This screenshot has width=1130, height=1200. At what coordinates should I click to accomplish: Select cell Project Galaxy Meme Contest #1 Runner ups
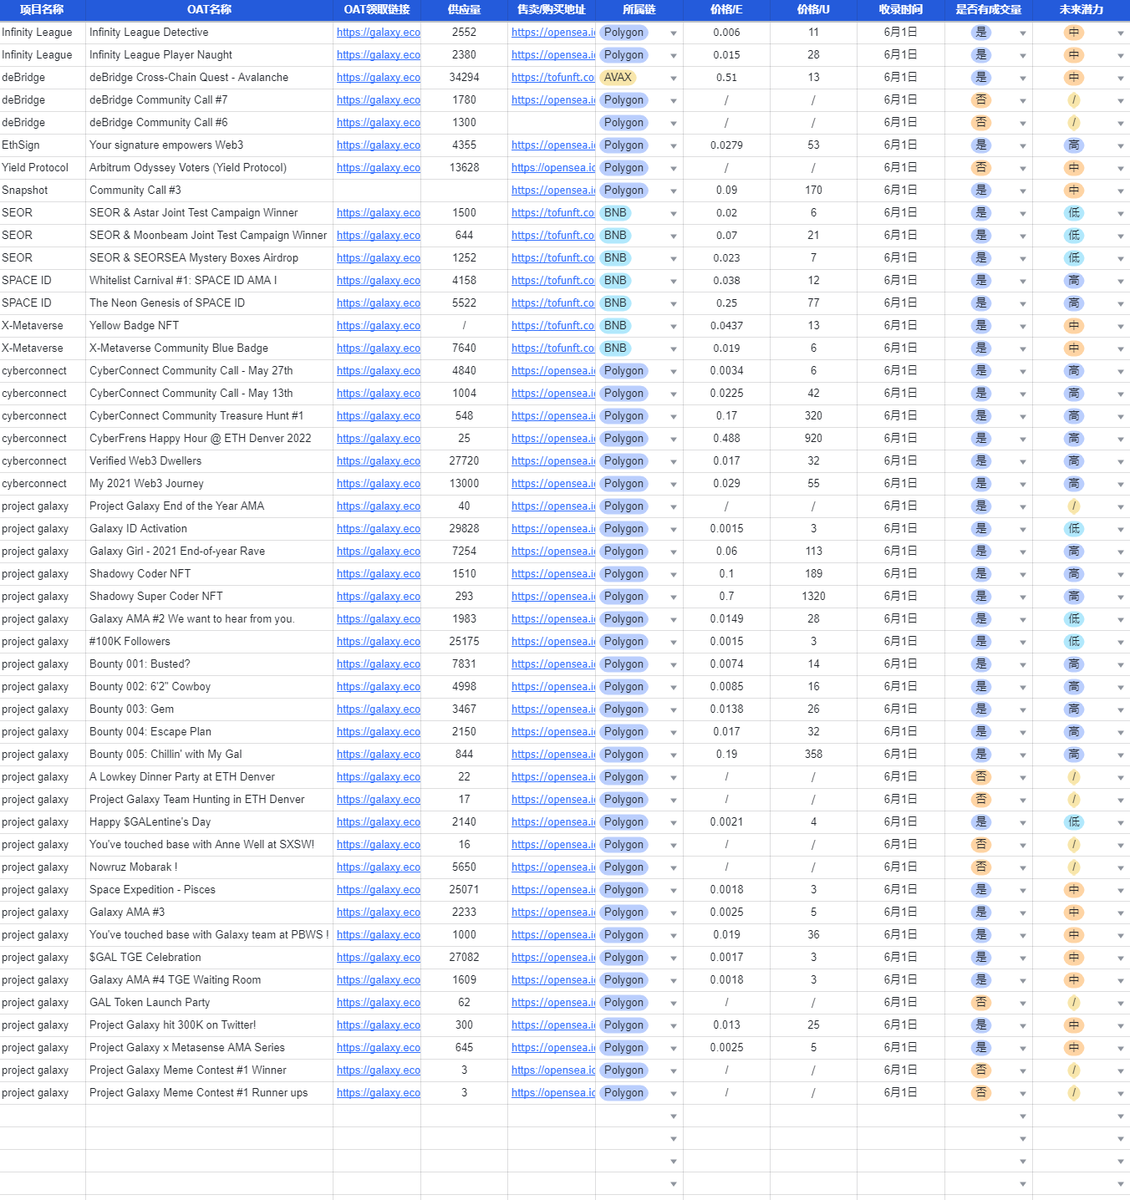pos(209,1093)
